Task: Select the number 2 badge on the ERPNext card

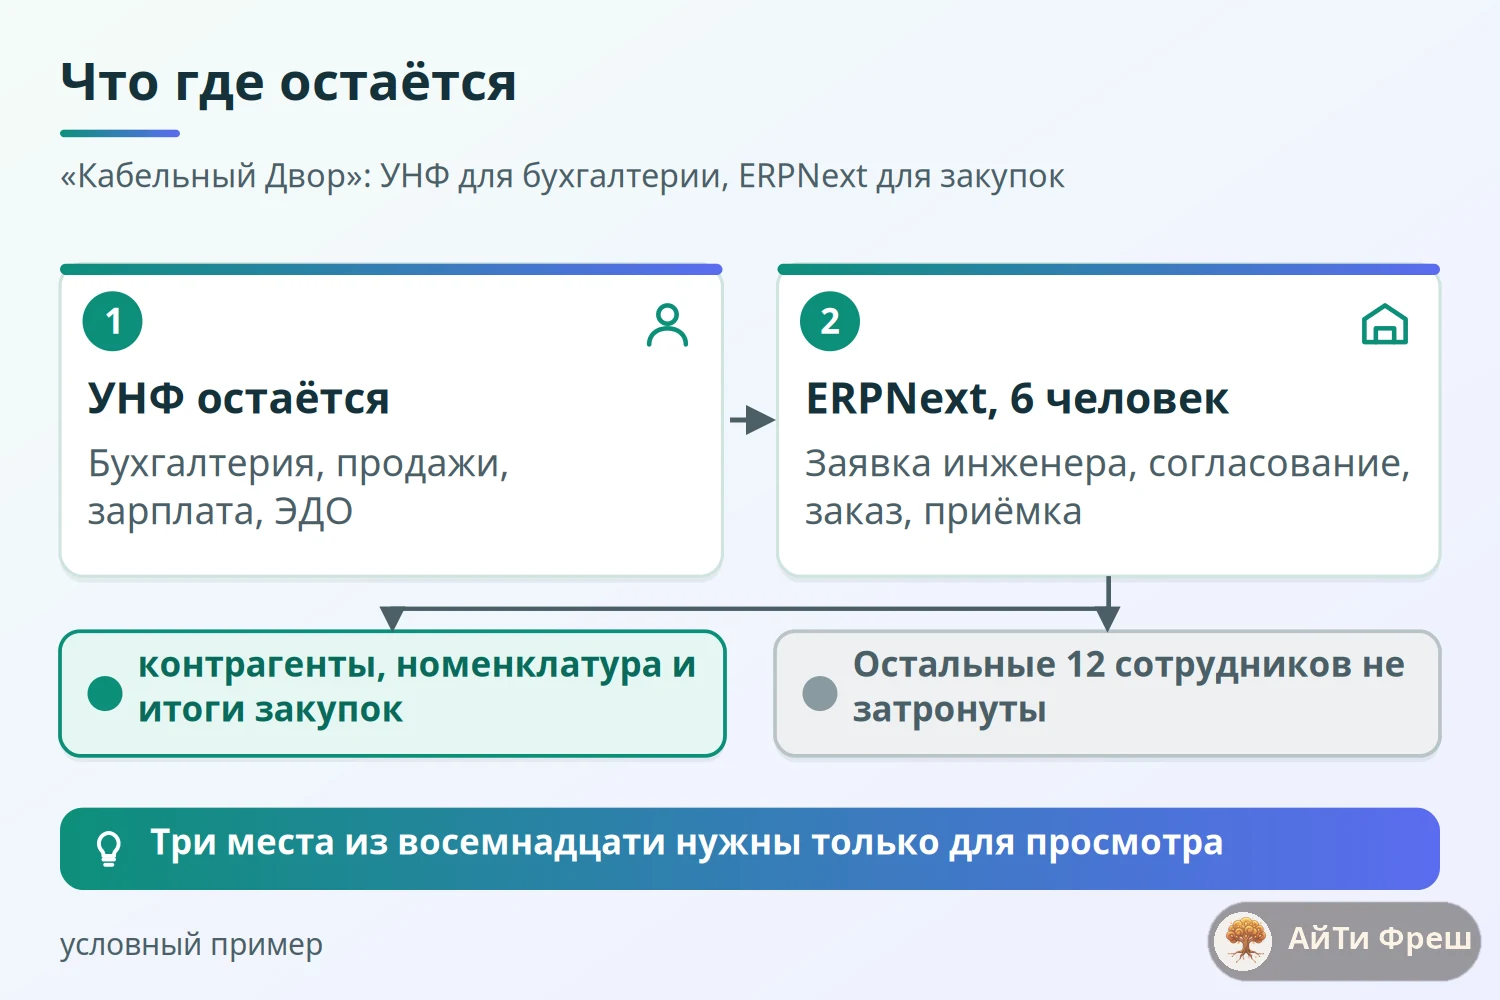Action: pyautogui.click(x=830, y=321)
